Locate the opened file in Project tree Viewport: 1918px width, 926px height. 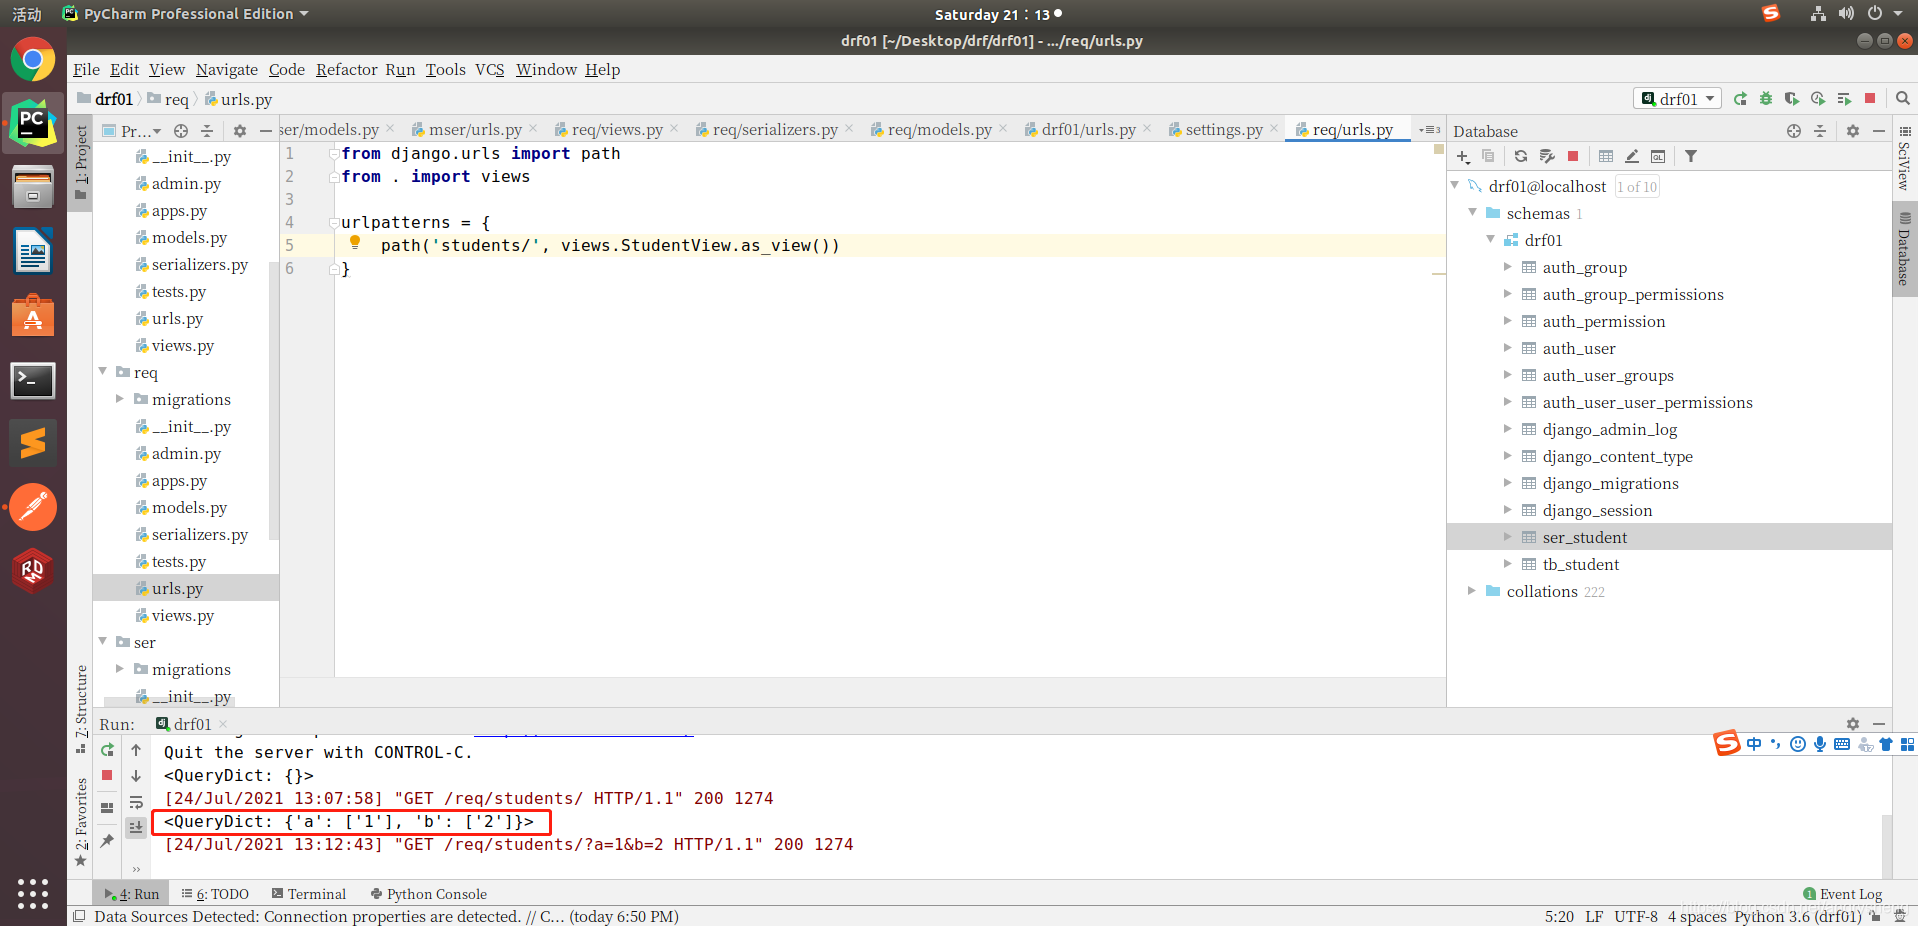[181, 131]
